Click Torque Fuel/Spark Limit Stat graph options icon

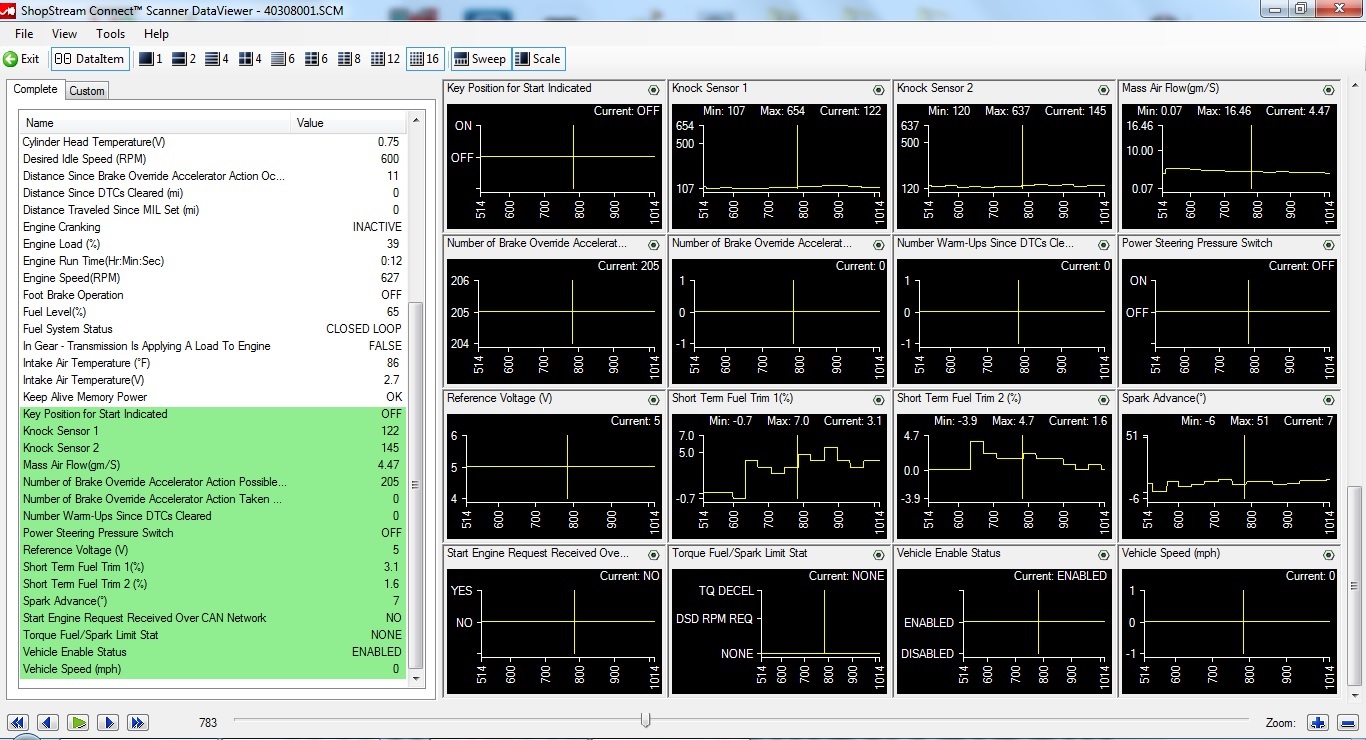(879, 555)
